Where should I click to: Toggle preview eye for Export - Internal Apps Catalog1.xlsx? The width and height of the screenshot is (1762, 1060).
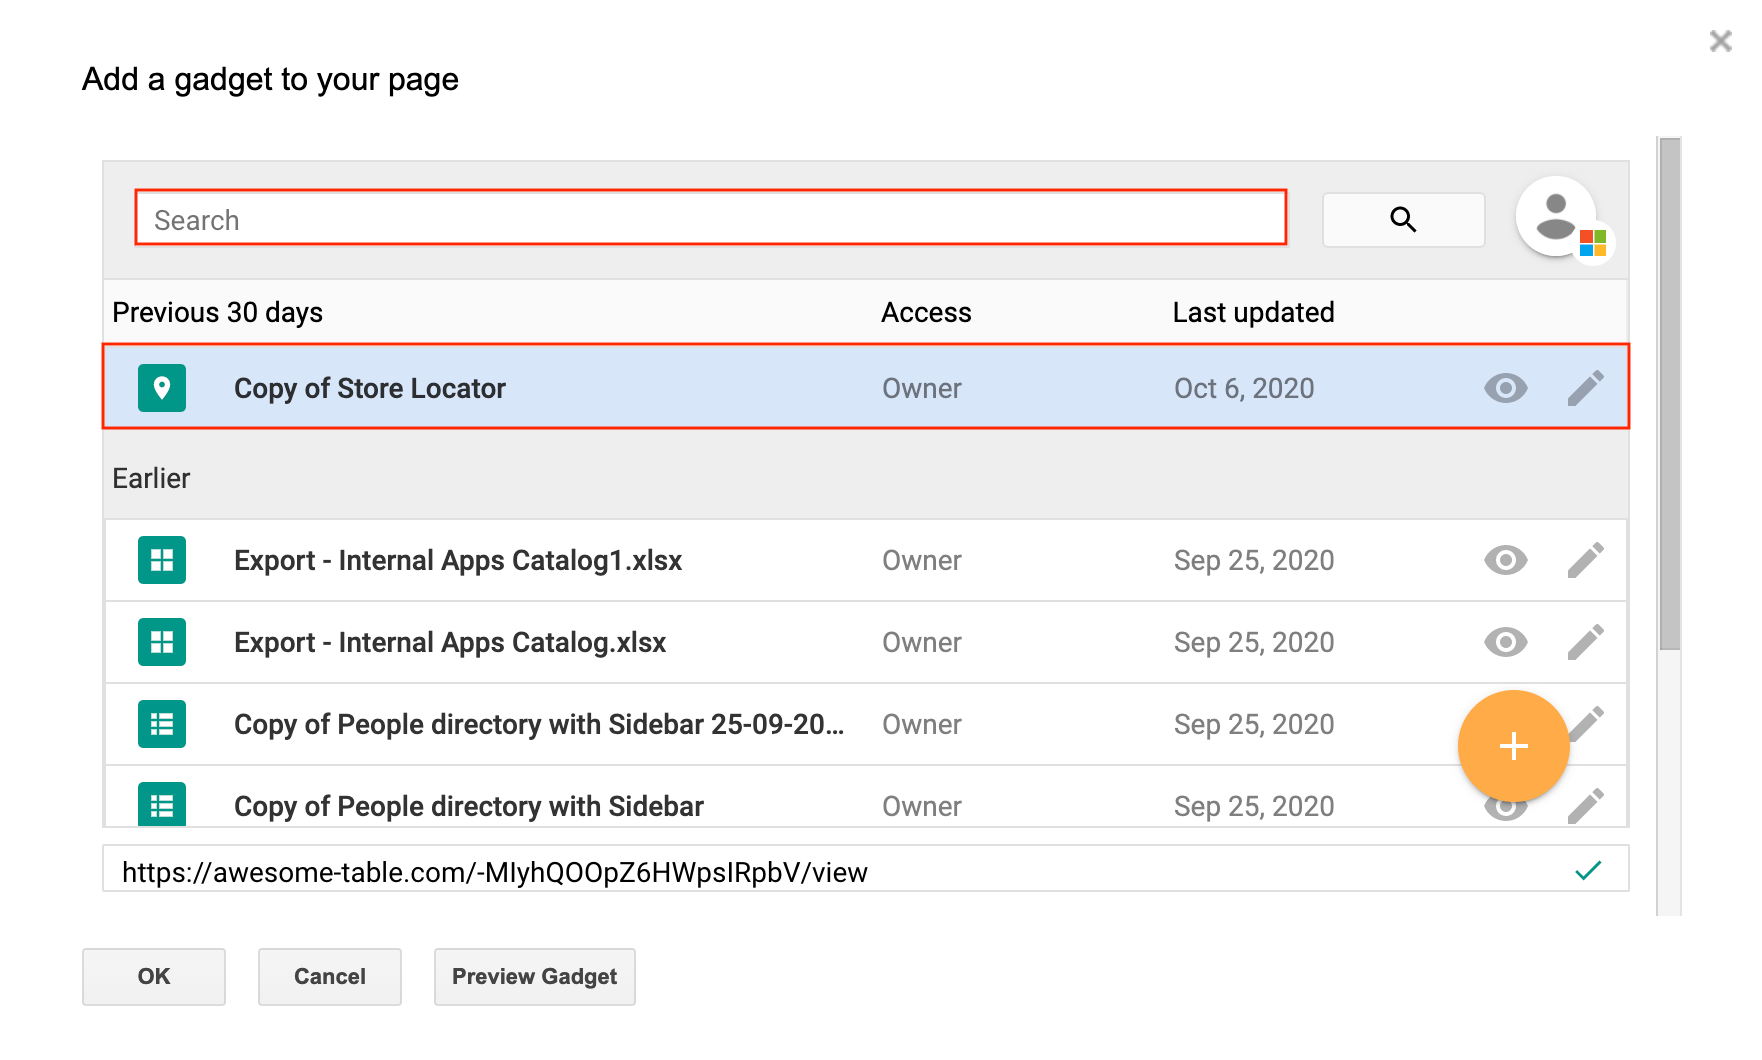[x=1504, y=560]
